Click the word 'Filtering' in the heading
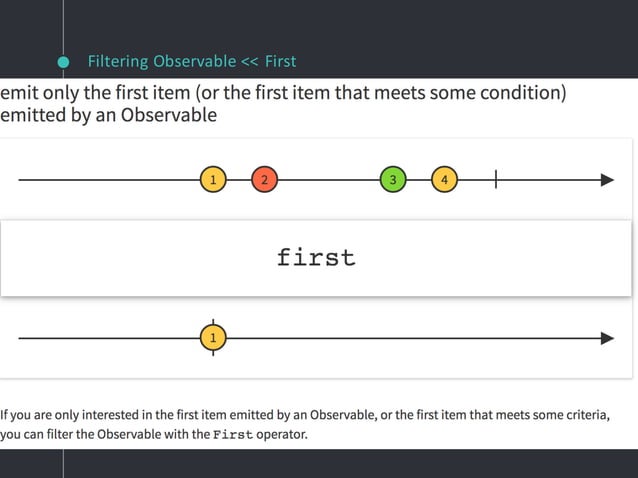 coord(118,61)
